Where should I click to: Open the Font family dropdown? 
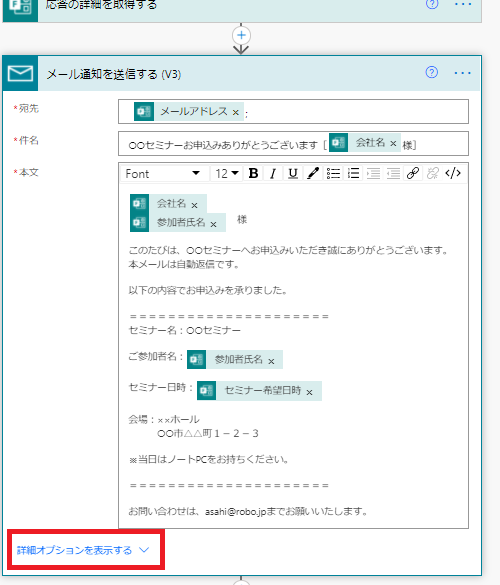click(x=163, y=173)
